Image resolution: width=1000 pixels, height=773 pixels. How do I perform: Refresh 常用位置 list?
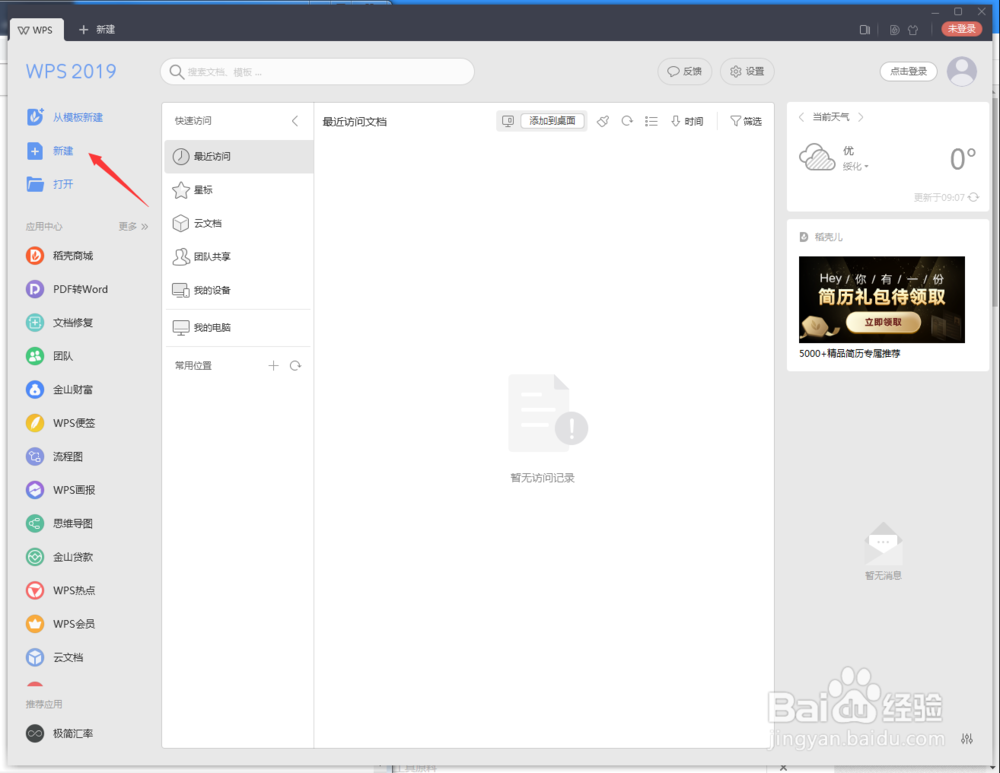click(295, 365)
